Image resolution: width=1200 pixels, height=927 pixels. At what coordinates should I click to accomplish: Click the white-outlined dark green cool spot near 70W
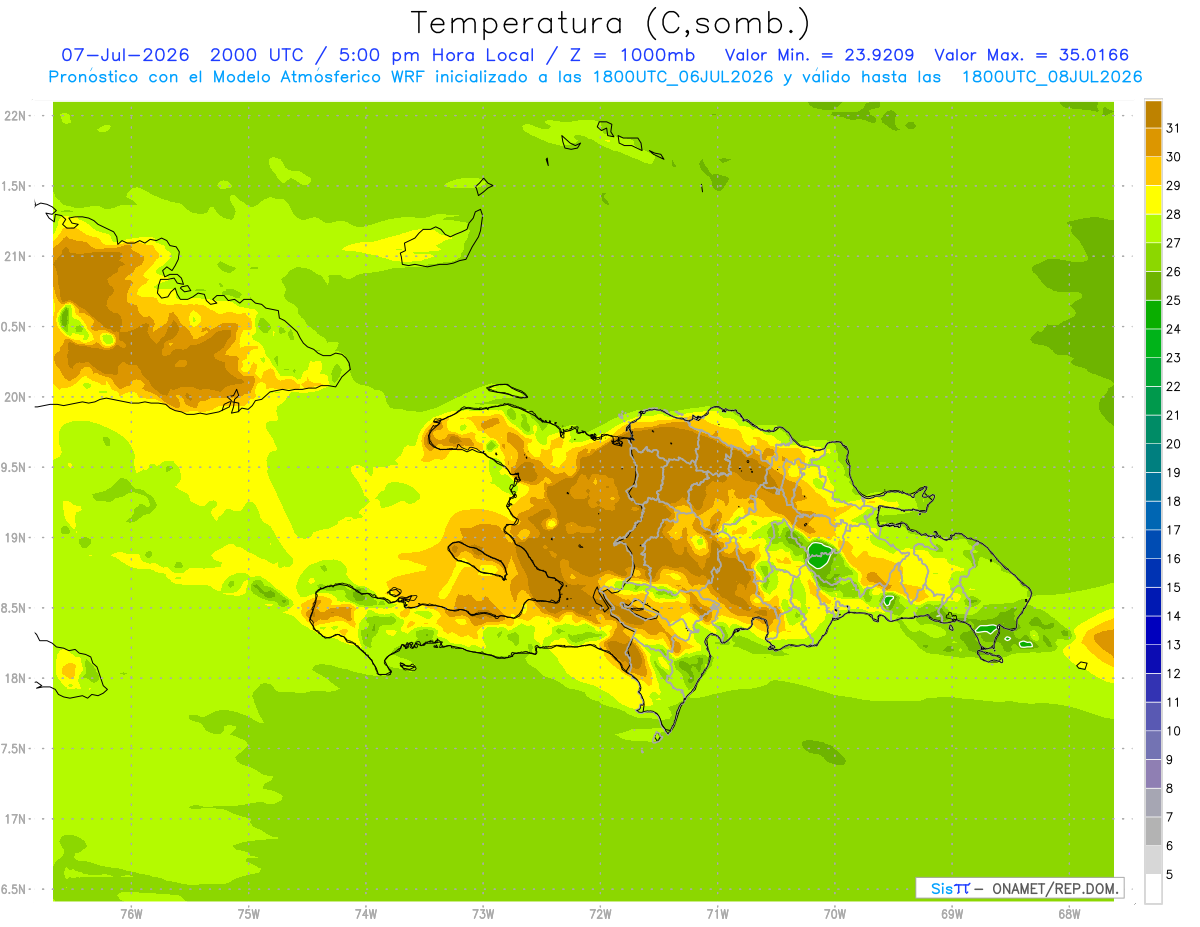tap(821, 555)
